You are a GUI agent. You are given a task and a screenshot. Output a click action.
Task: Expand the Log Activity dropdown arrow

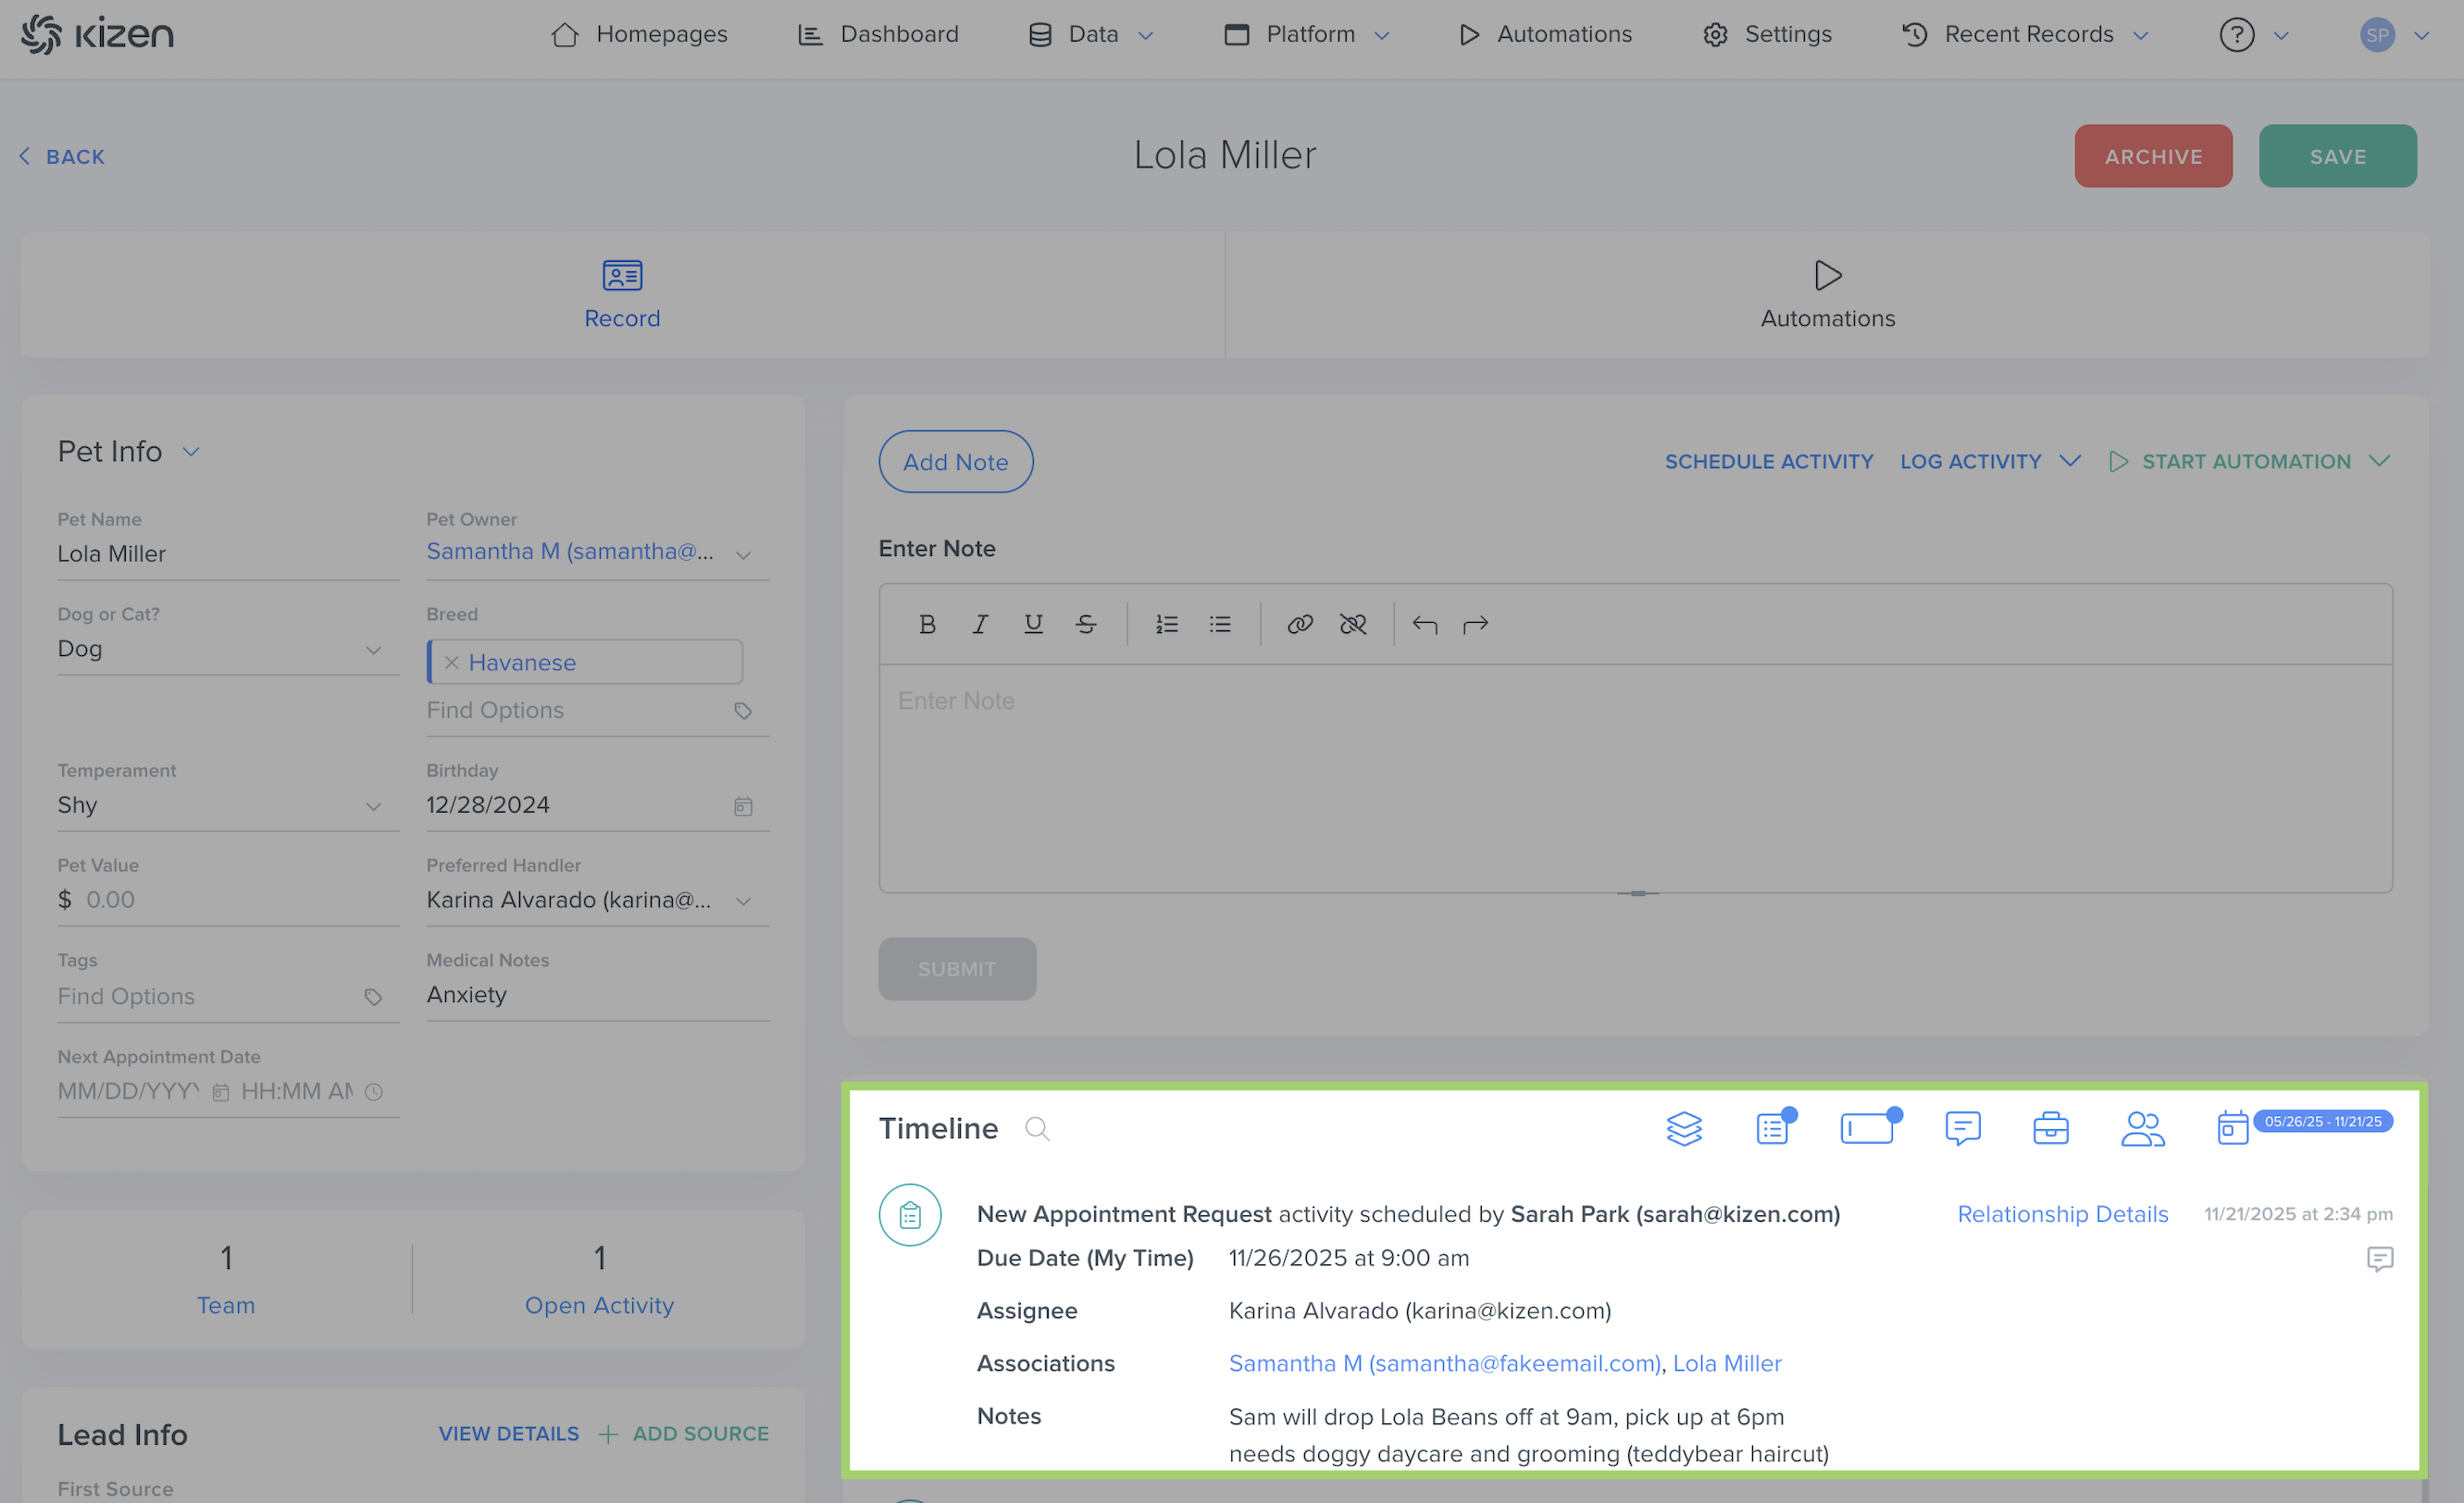(2070, 461)
